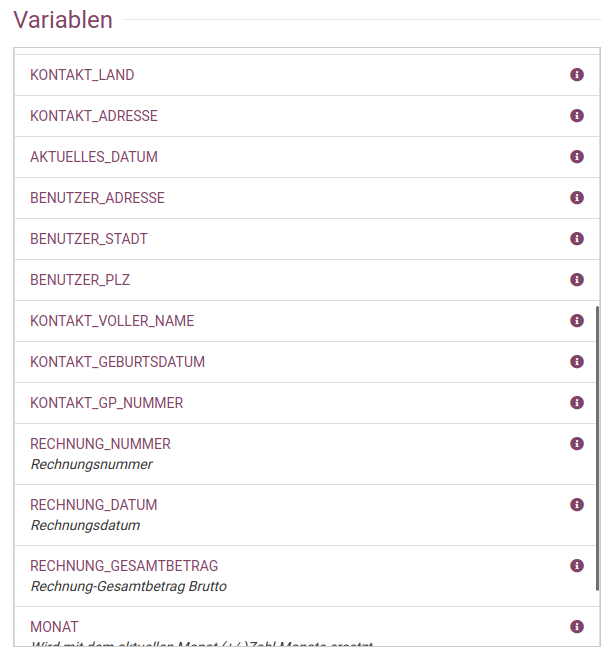
Task: Click the RECHNUNG_GESAMTBETRAG variable name
Action: (124, 566)
